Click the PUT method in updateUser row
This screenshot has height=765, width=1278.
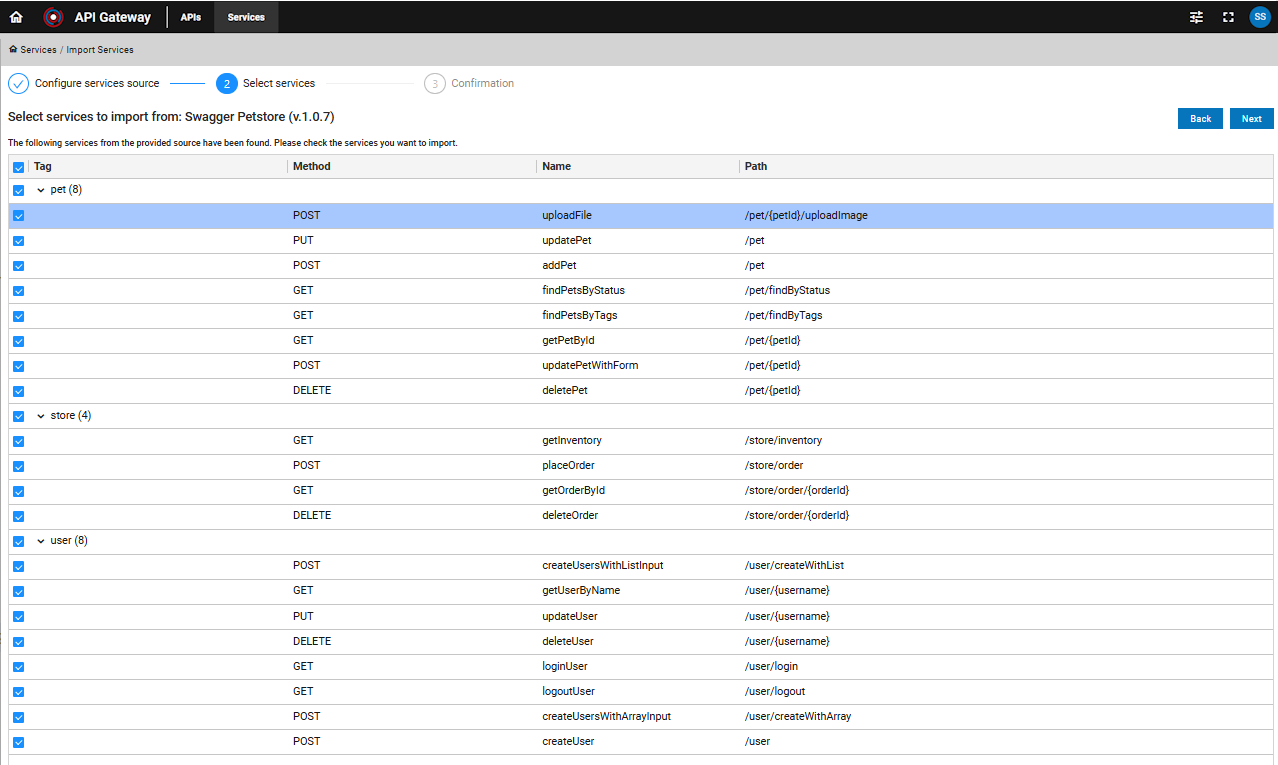coord(303,616)
